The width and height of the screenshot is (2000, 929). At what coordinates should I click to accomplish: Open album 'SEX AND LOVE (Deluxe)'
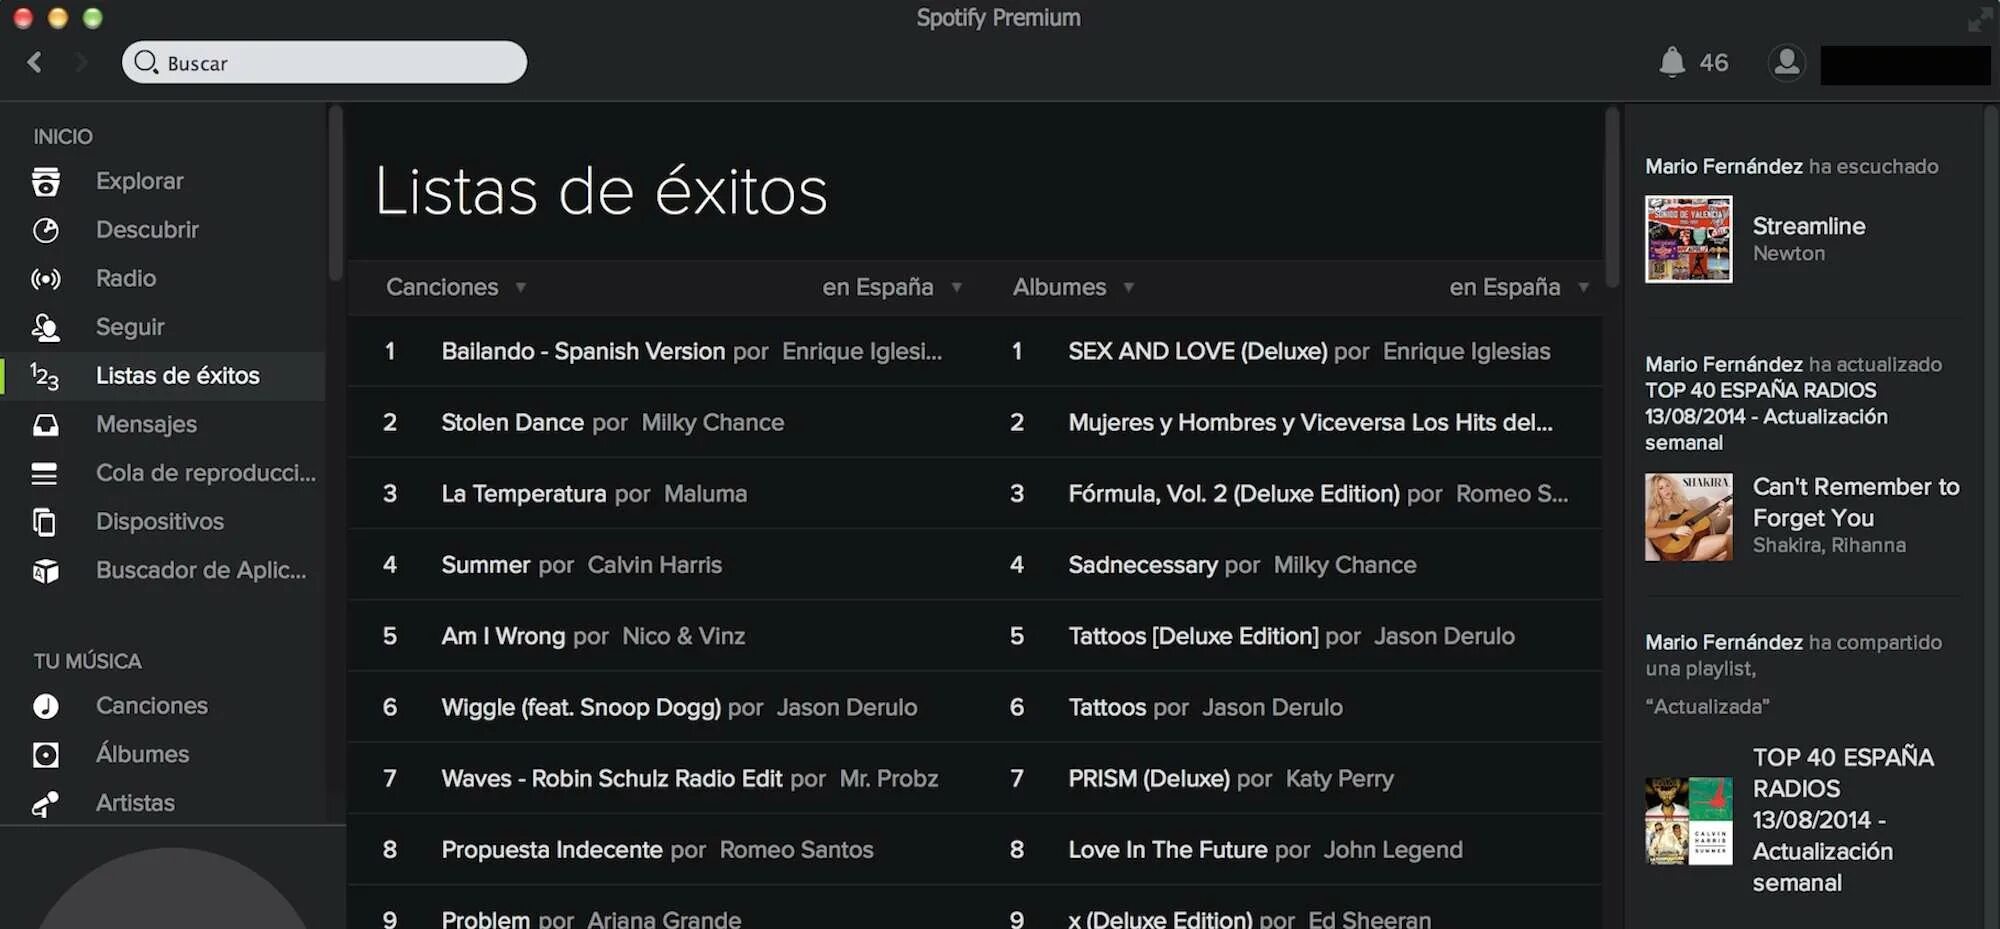(1197, 352)
